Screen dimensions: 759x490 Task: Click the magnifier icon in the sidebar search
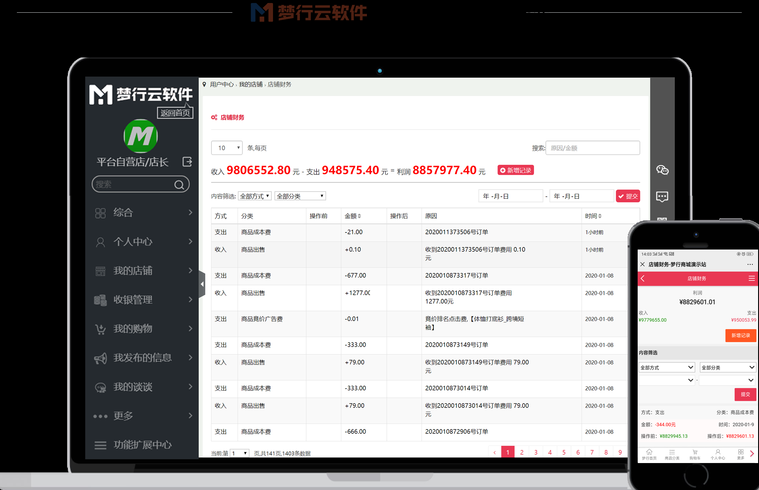pyautogui.click(x=179, y=184)
